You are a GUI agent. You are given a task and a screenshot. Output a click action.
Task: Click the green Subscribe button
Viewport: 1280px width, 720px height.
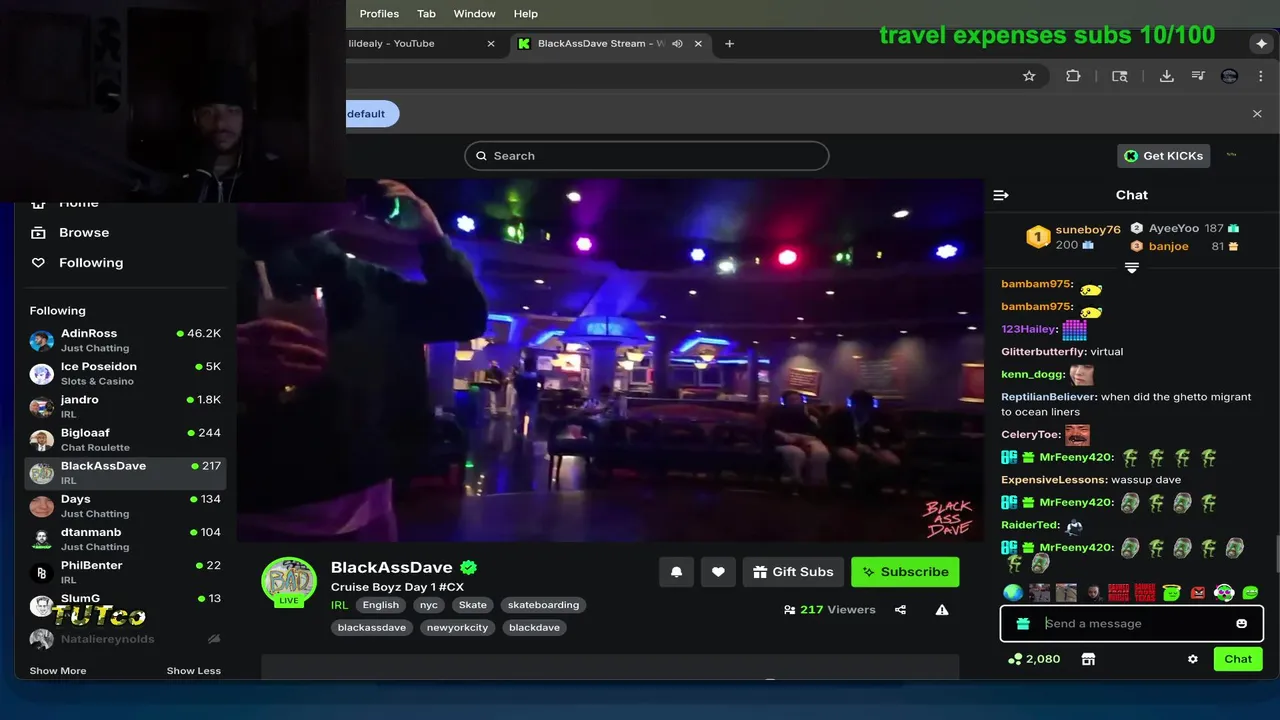[905, 572]
